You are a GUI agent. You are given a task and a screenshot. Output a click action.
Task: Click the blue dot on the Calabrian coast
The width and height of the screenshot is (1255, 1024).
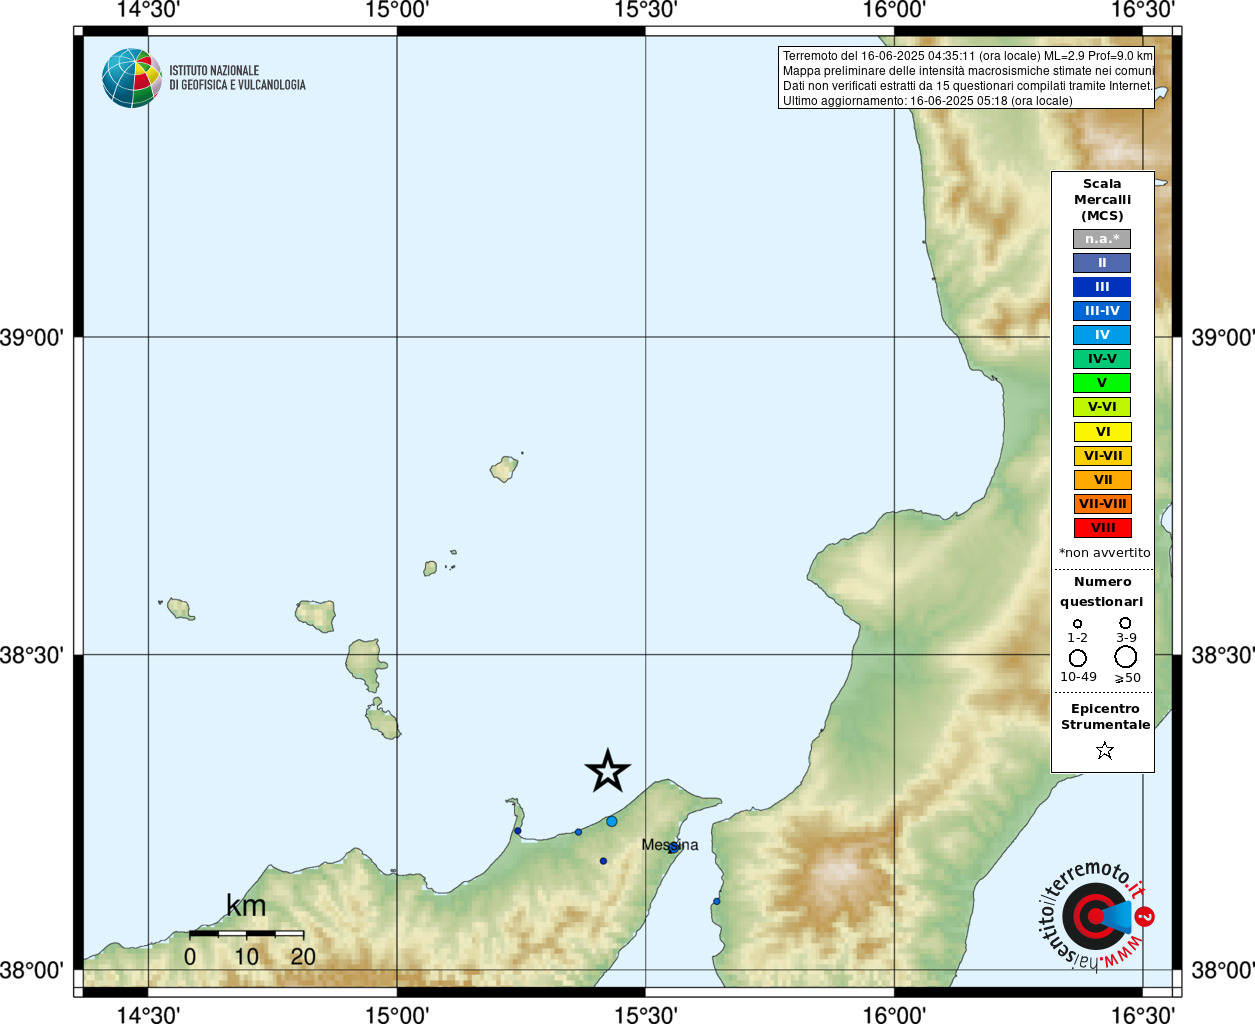pyautogui.click(x=716, y=901)
